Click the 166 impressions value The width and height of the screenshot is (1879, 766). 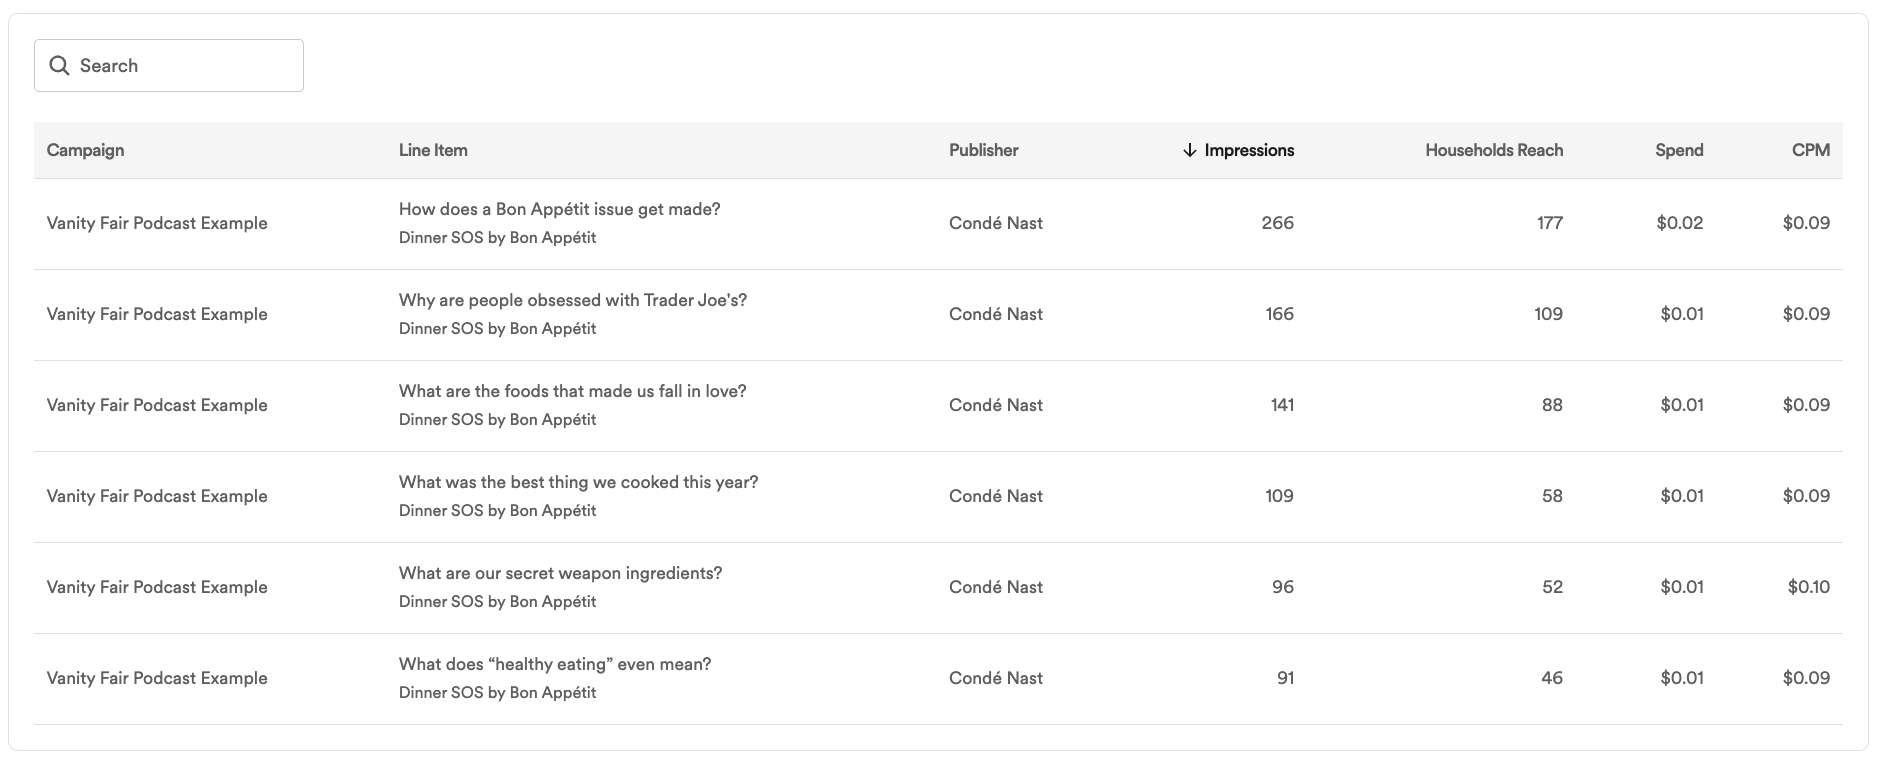(1280, 314)
